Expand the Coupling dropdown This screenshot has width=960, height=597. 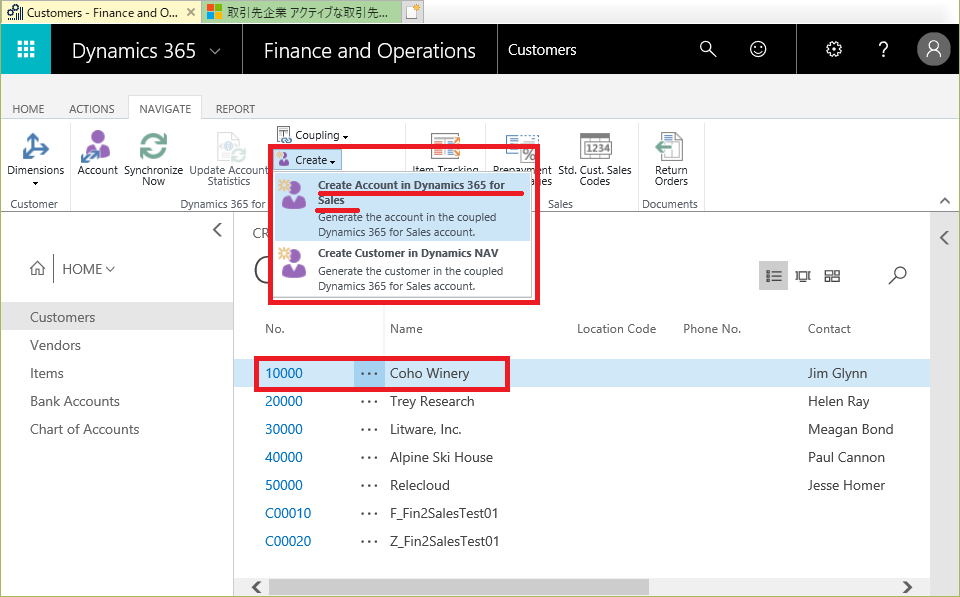[x=313, y=135]
